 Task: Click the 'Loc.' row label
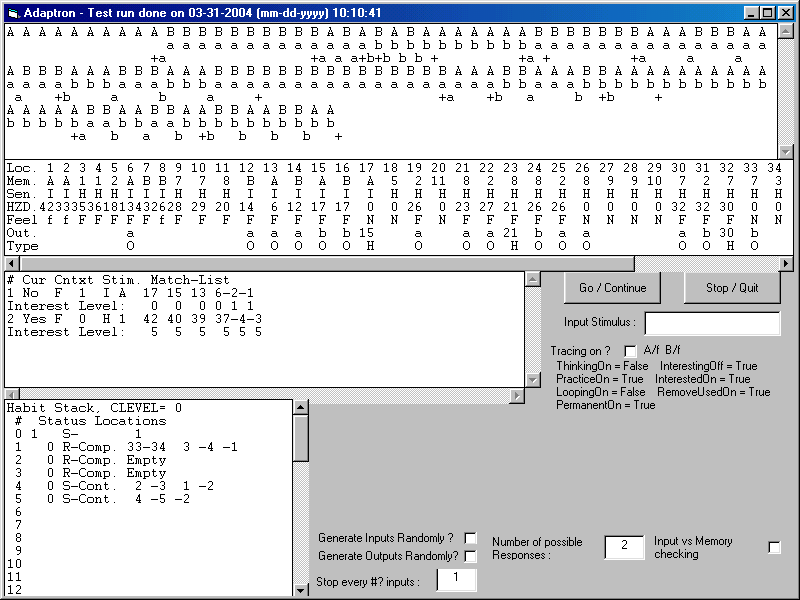pos(22,168)
